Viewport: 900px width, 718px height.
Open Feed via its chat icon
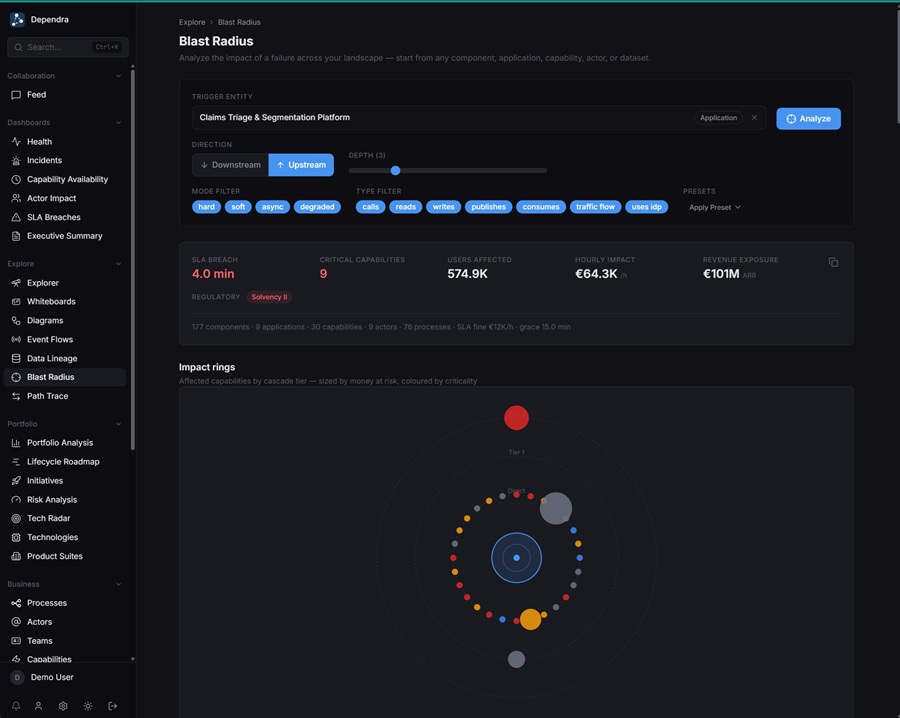16,95
